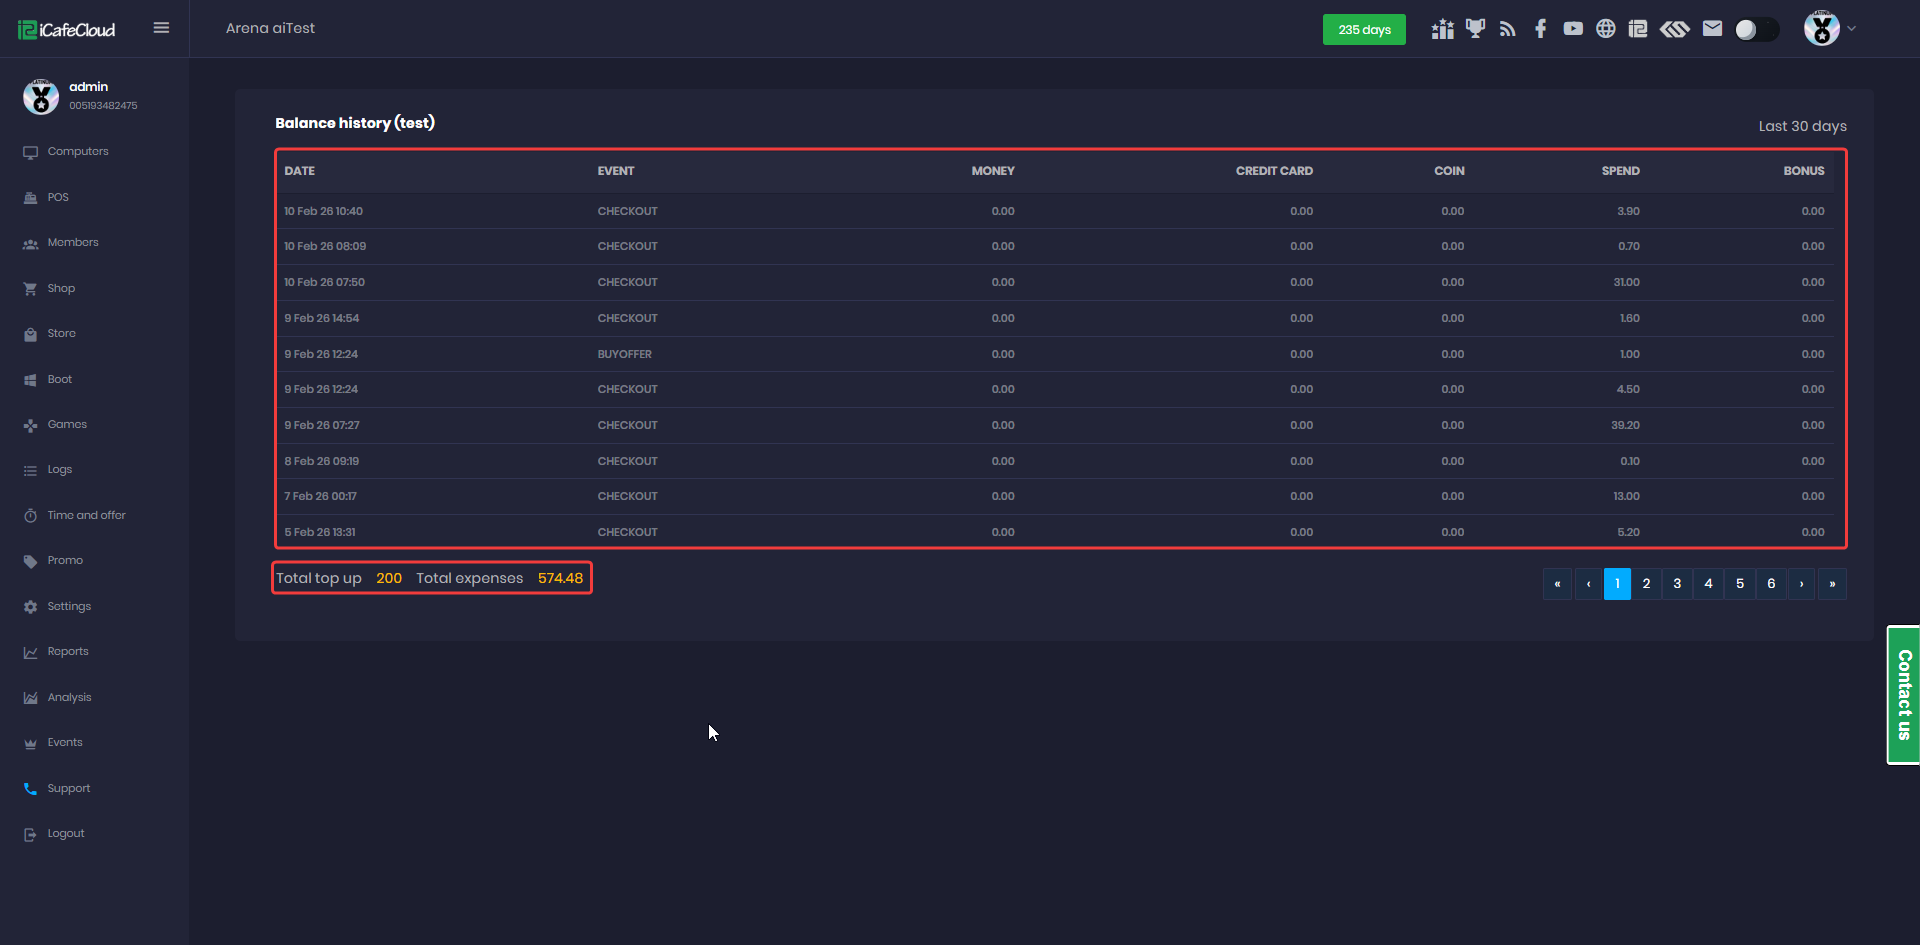Image resolution: width=1920 pixels, height=945 pixels.
Task: Open Time and offer sidebar item
Action: click(x=86, y=516)
